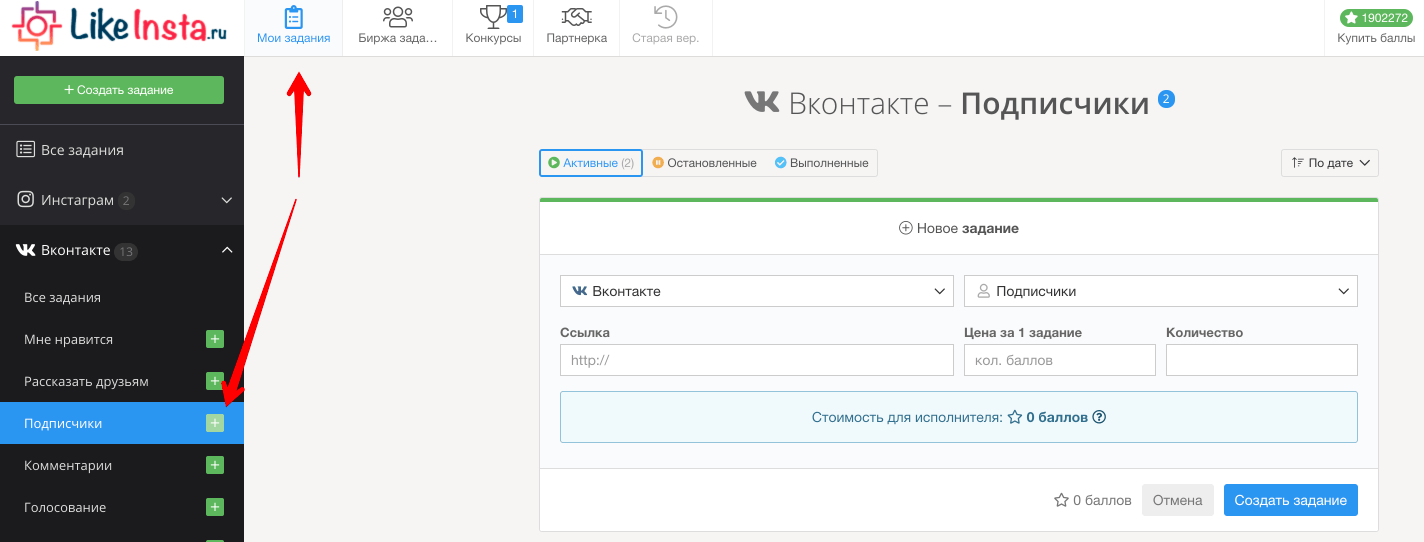
Task: Add new Комментарии task via plus
Action: [214, 465]
